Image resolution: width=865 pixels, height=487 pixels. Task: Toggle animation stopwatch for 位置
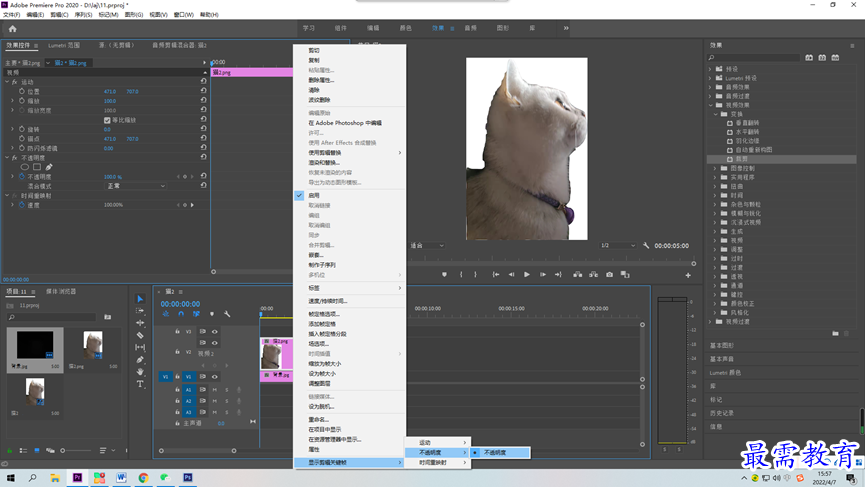22,92
